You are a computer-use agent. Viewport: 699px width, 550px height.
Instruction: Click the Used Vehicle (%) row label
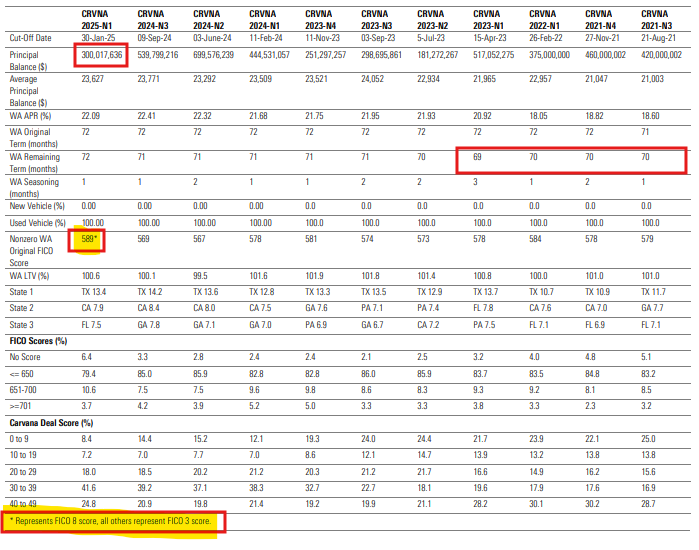pos(37,223)
